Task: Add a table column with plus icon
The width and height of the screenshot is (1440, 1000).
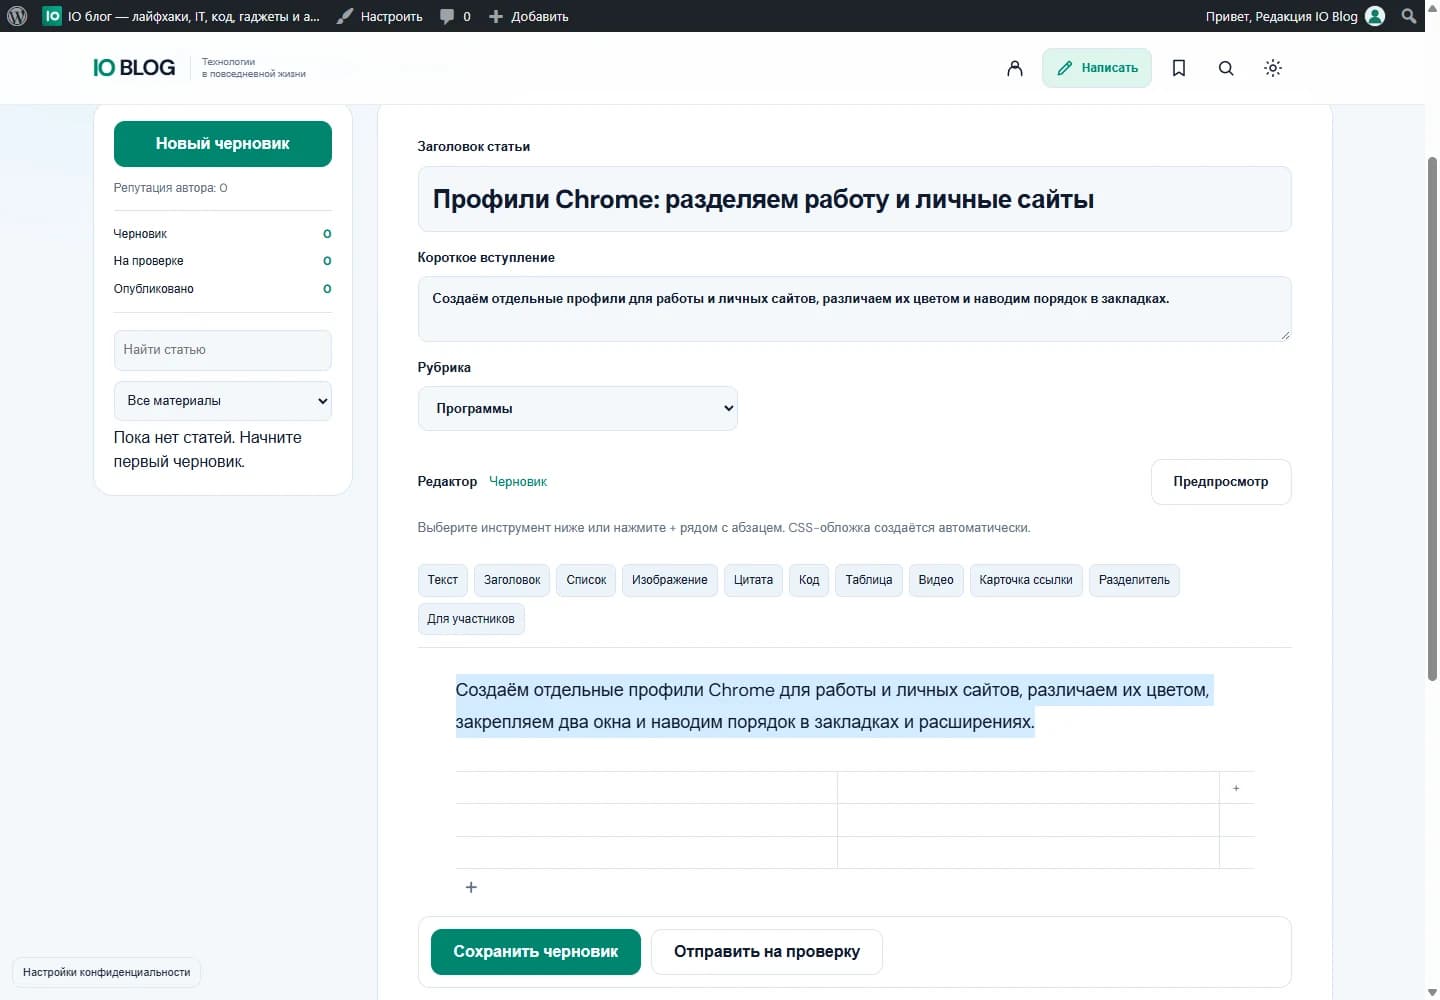Action: click(x=1236, y=788)
